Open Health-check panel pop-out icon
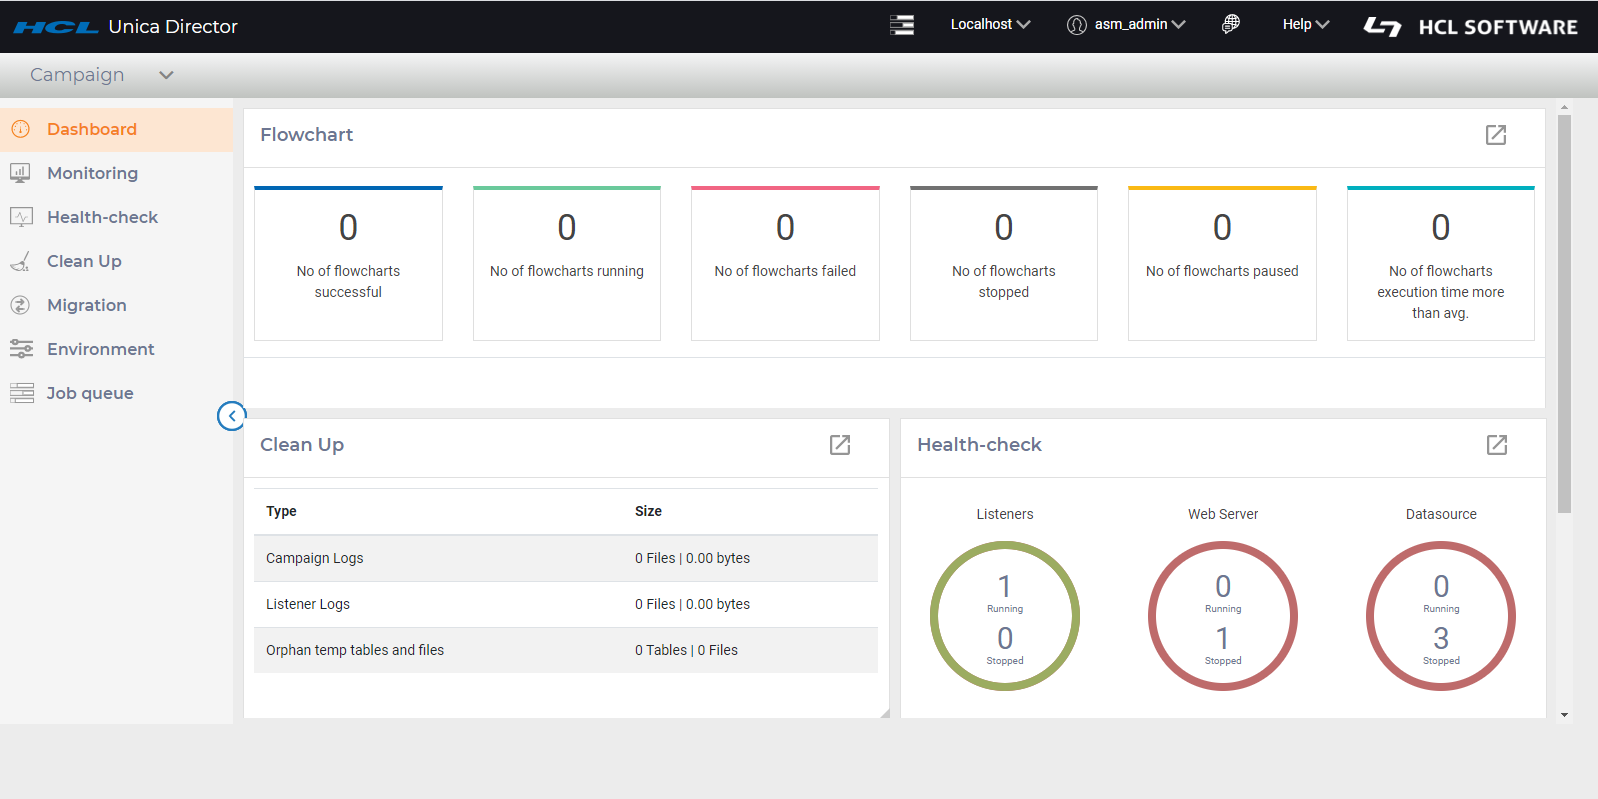Viewport: 1598px width, 799px height. [1496, 445]
